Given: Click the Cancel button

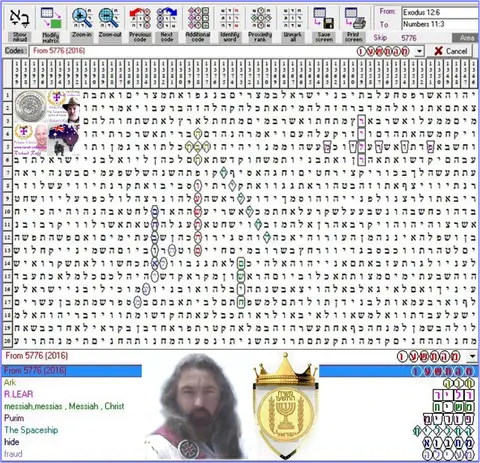Looking at the screenshot, I should [451, 51].
